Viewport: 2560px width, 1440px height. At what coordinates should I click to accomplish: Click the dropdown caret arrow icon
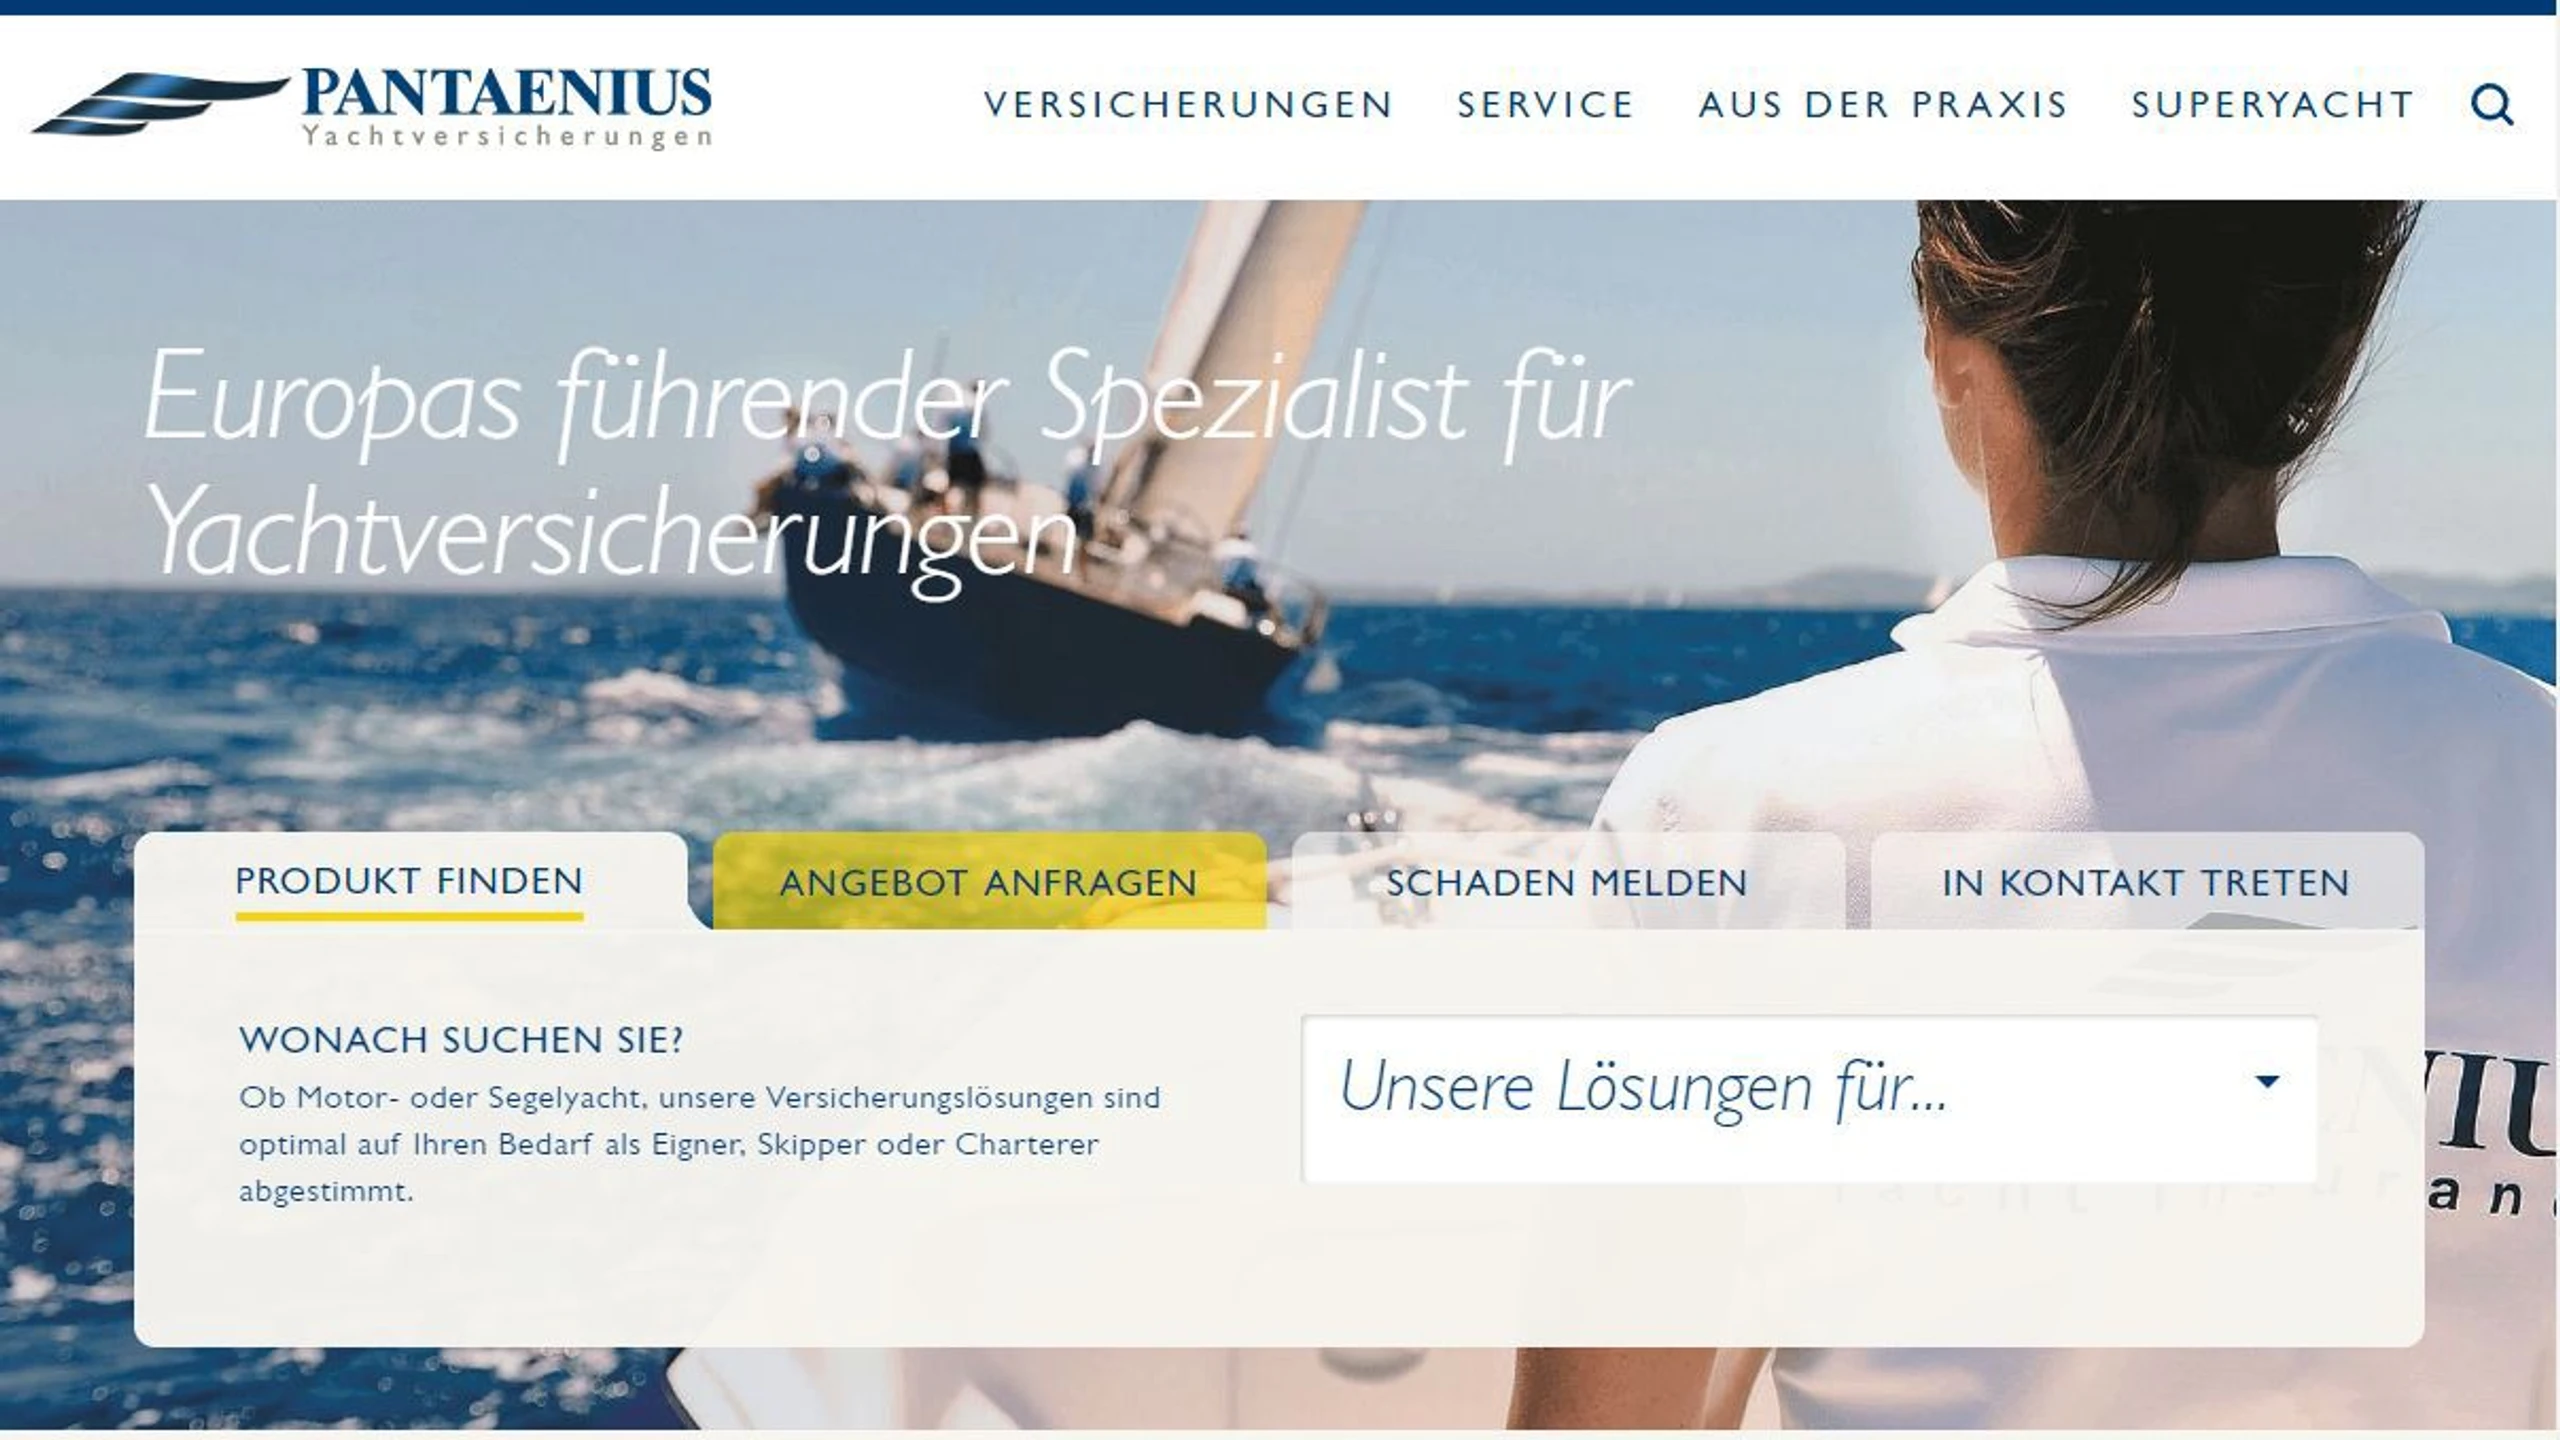[x=2267, y=1081]
